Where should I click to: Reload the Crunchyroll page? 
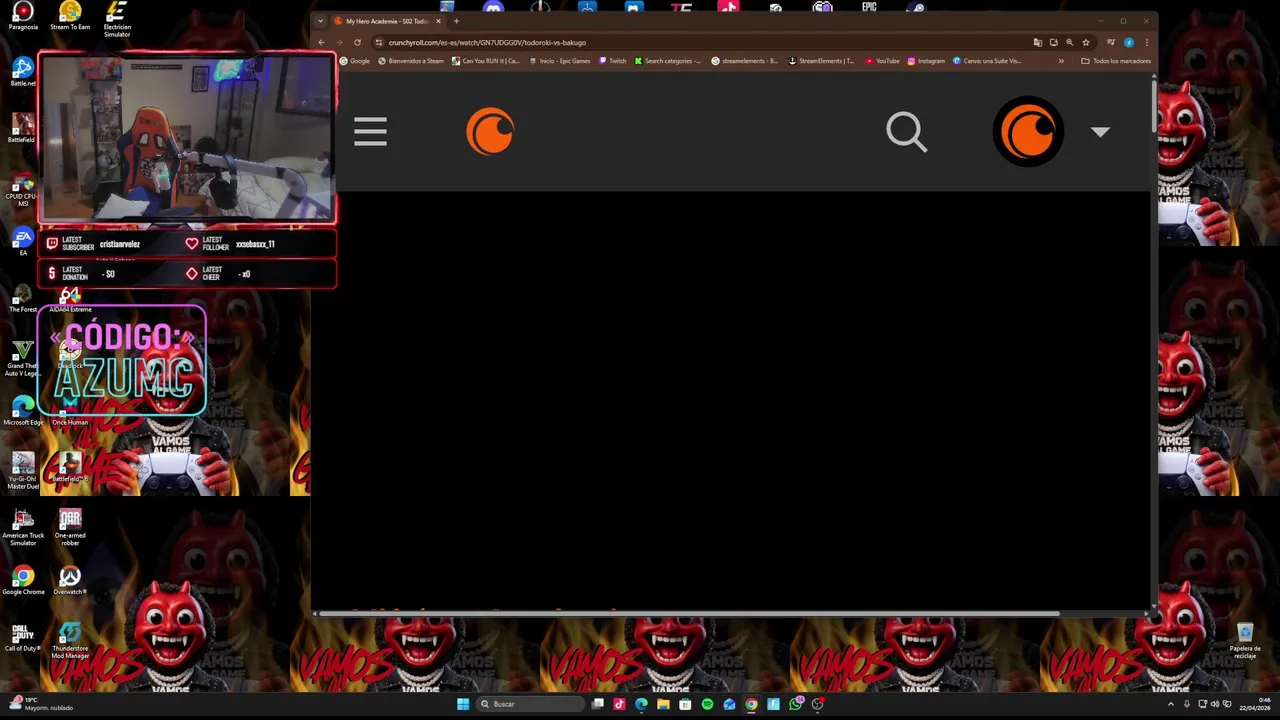coord(357,42)
